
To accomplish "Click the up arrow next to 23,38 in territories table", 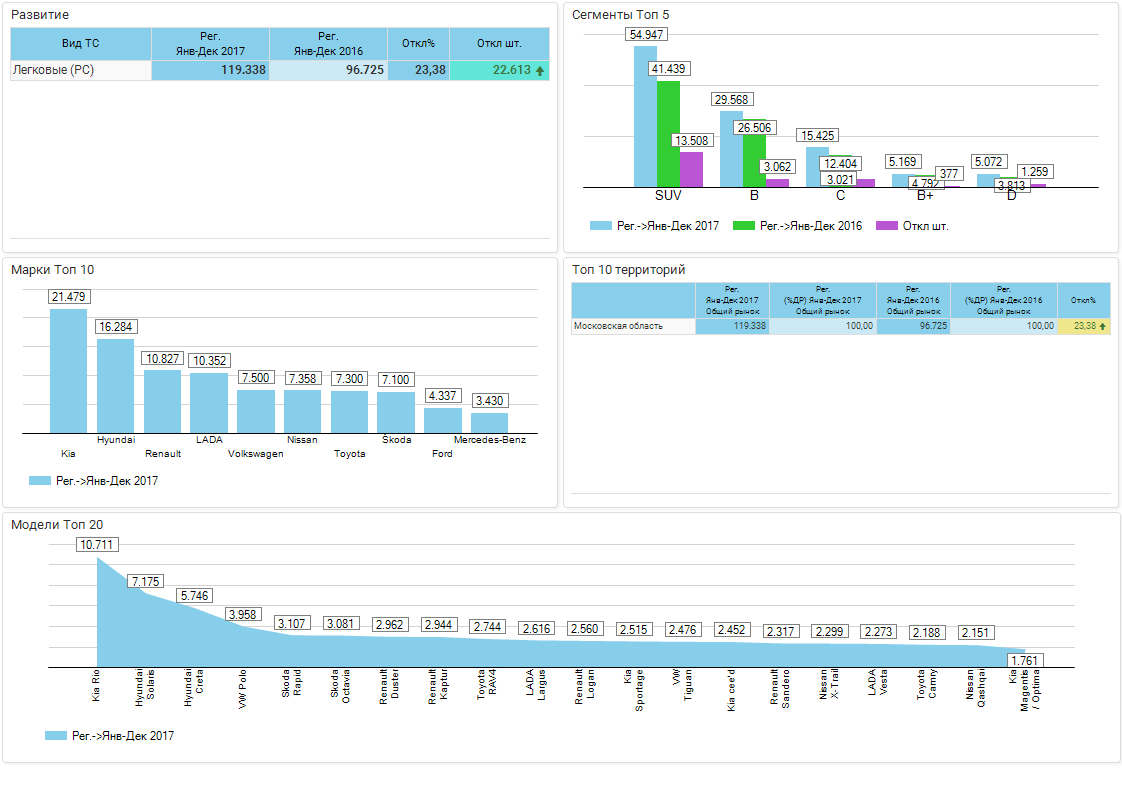I will coord(1102,326).
